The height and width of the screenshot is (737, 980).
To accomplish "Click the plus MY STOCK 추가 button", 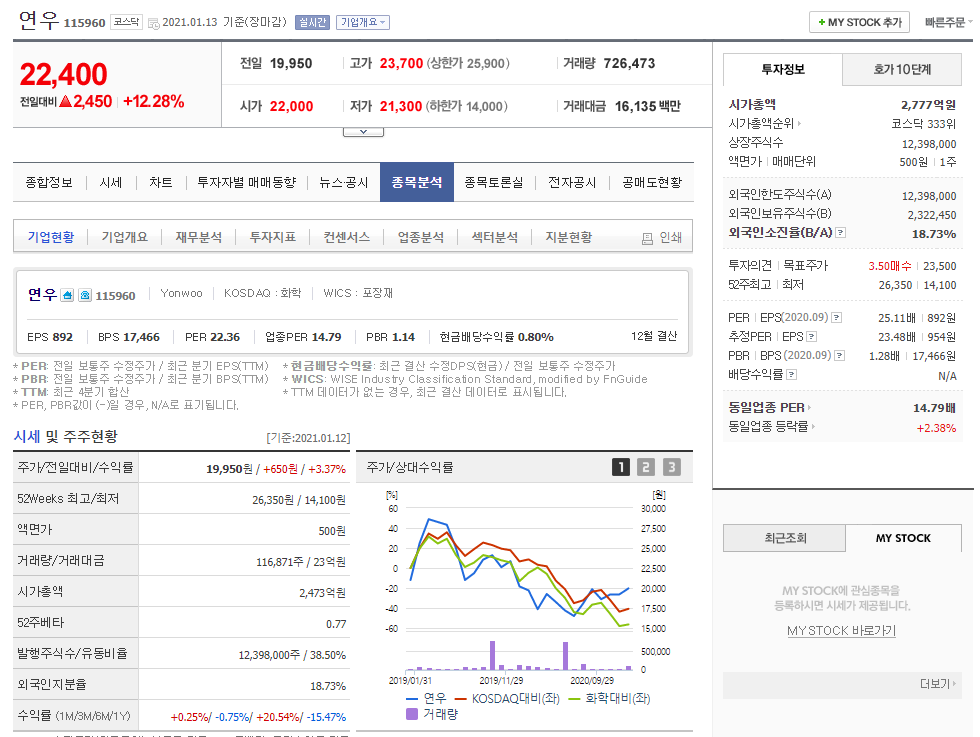I will (859, 23).
